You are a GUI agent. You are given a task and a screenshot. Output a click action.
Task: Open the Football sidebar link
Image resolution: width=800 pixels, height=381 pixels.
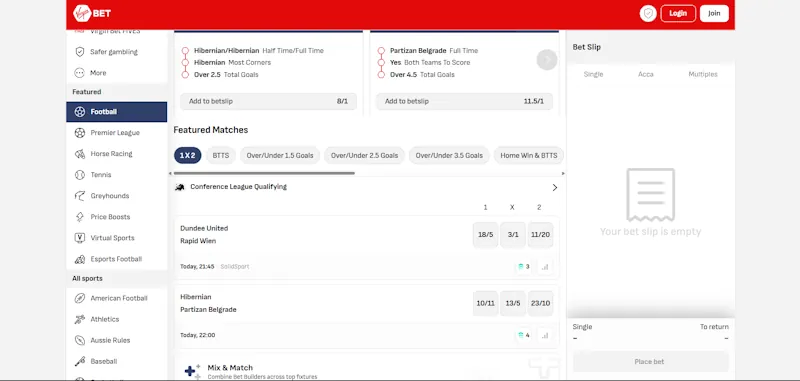(116, 112)
